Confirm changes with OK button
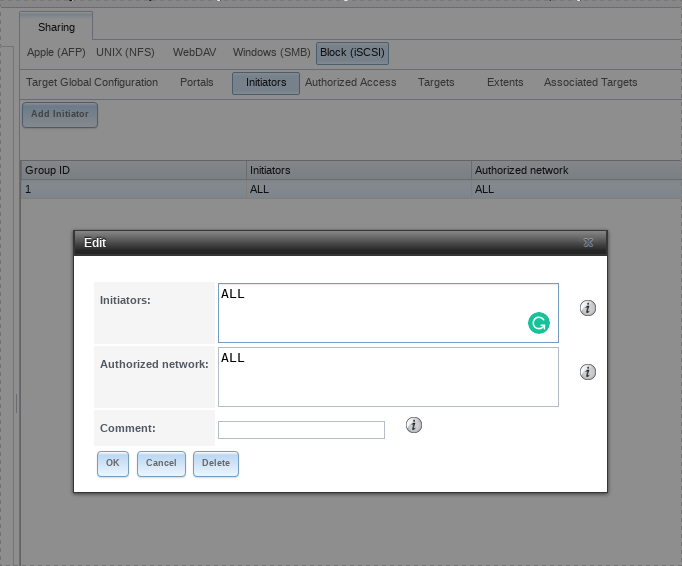The width and height of the screenshot is (682, 566). (x=113, y=463)
